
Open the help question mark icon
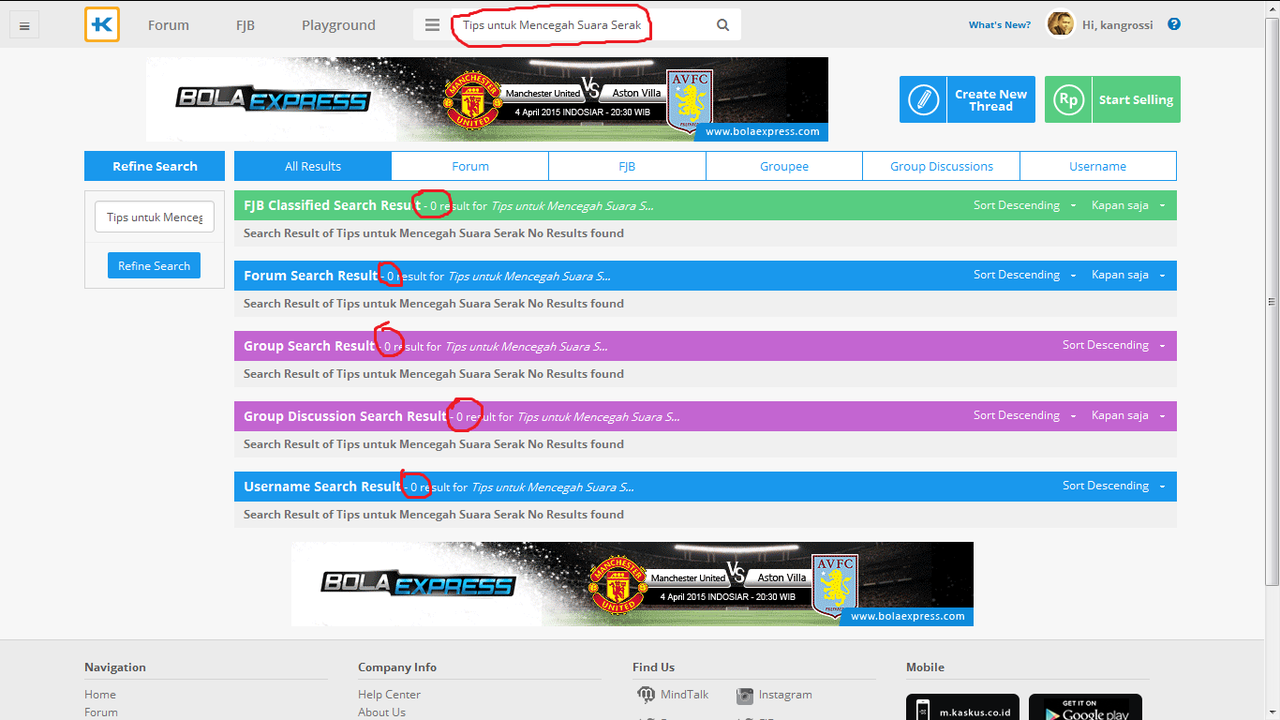[1174, 24]
